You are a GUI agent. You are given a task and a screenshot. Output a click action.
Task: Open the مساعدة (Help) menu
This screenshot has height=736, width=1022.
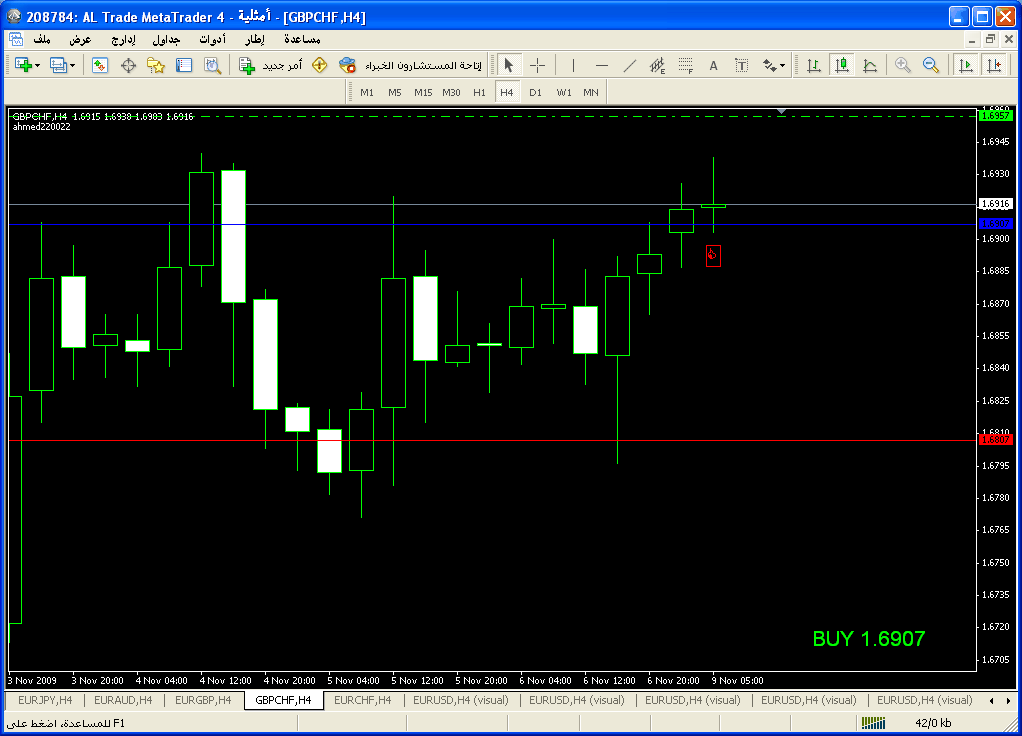coord(302,39)
